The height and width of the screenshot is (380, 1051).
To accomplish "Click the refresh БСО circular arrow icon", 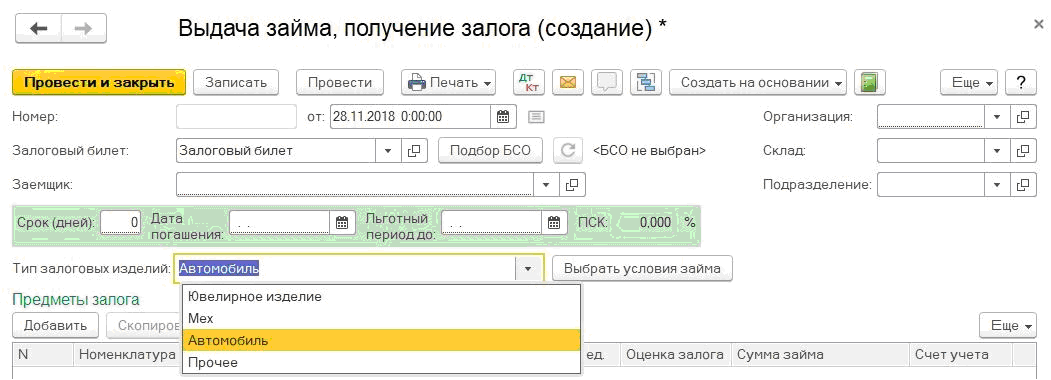I will (567, 151).
